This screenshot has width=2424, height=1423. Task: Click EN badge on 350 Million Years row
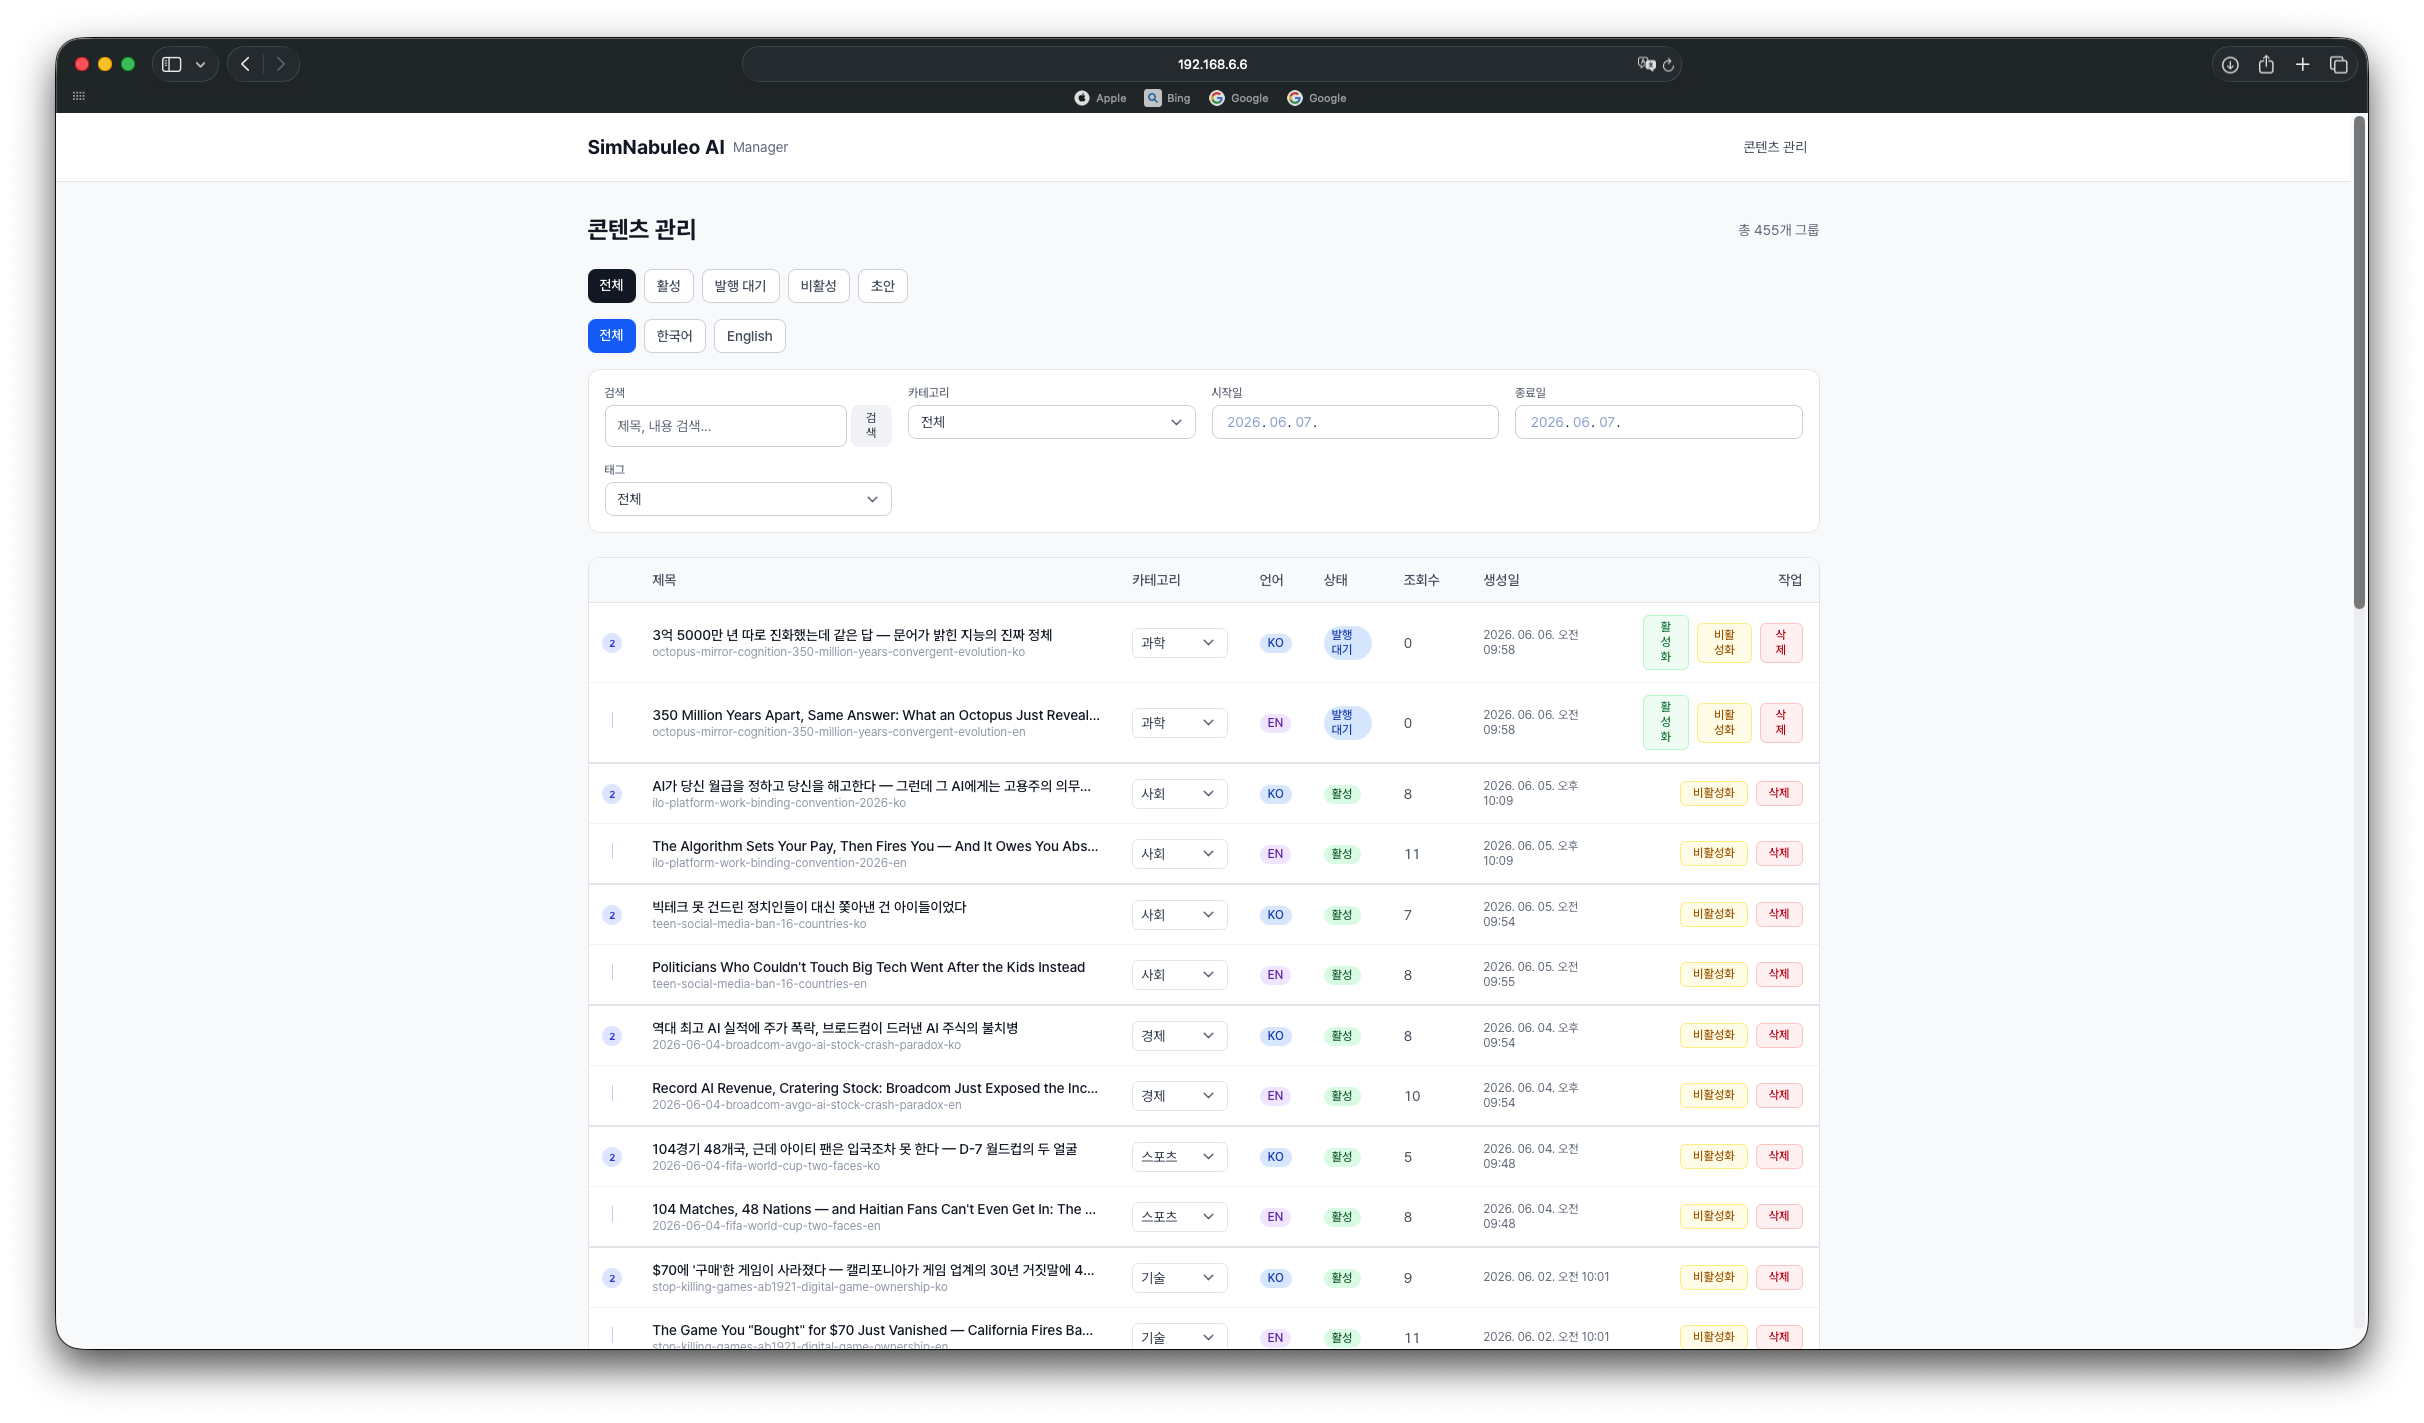(x=1275, y=723)
